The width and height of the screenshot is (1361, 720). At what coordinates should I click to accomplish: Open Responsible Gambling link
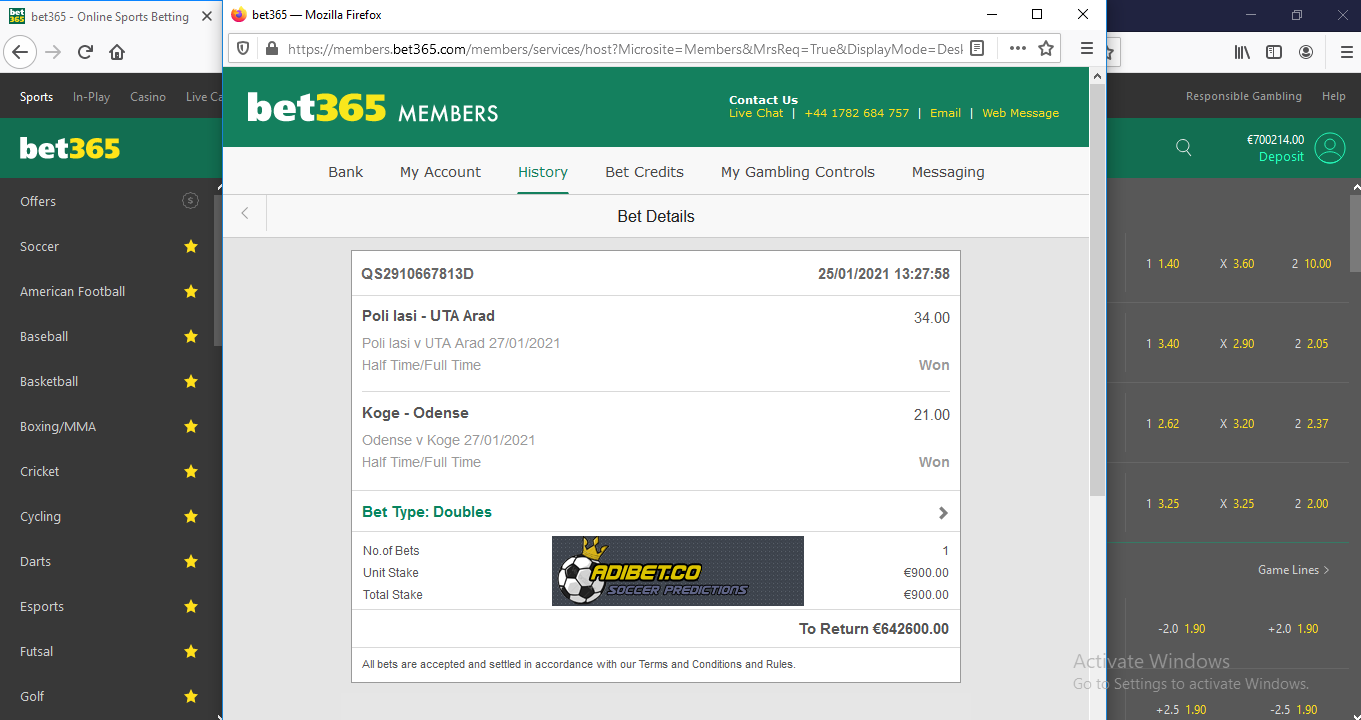(x=1244, y=97)
